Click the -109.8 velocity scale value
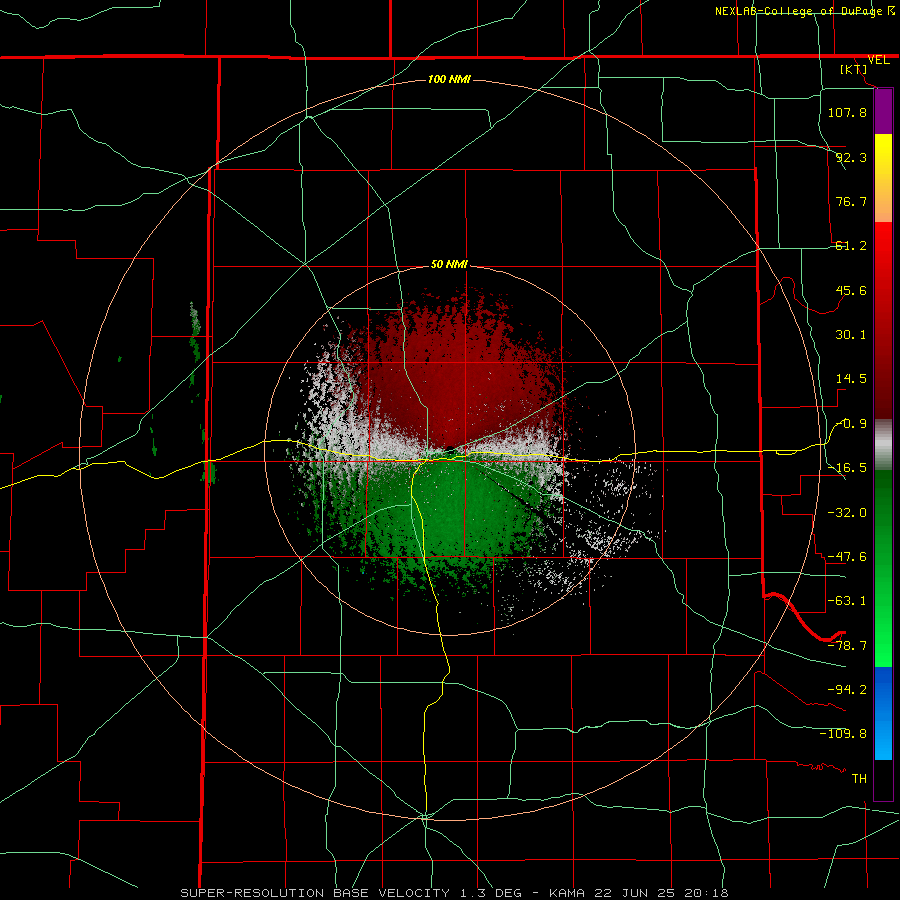The height and width of the screenshot is (900, 900). coord(843,734)
